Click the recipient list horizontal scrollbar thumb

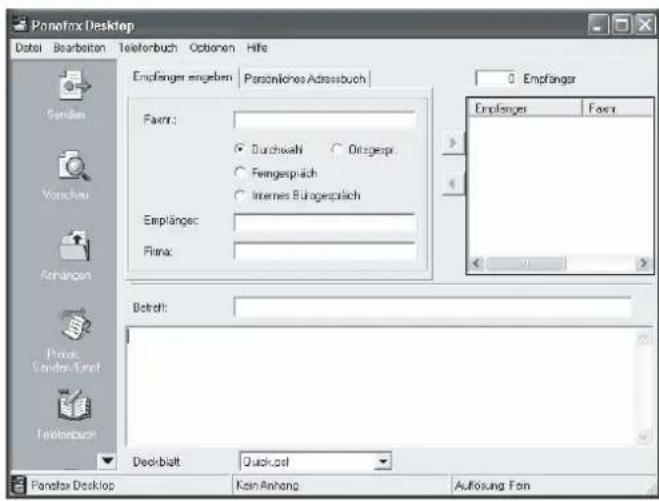tap(525, 264)
